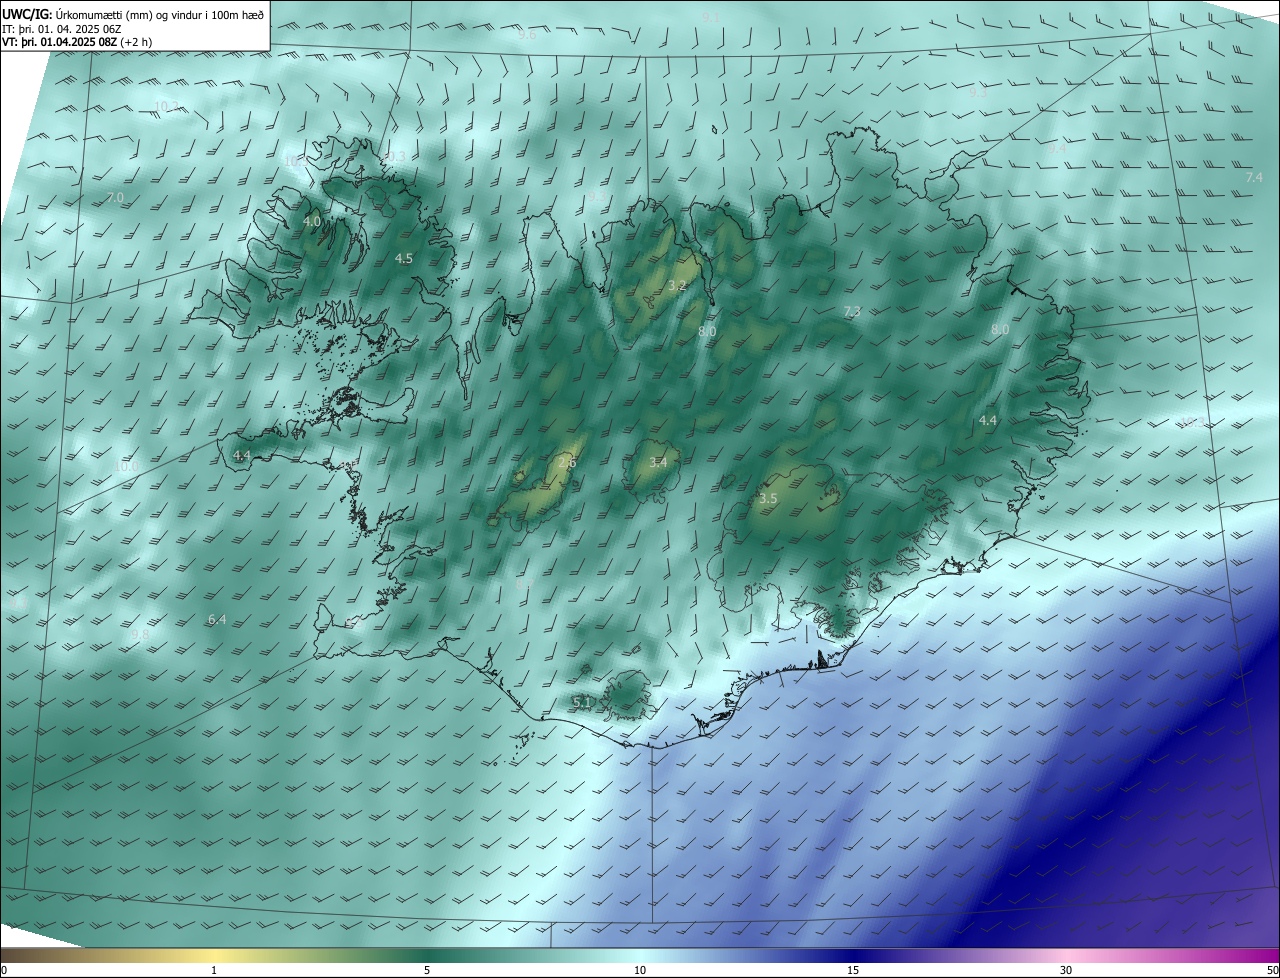Viewport: 1280px width, 978px height.
Task: Click the '15' tick label on the color scale
Action: point(853,970)
